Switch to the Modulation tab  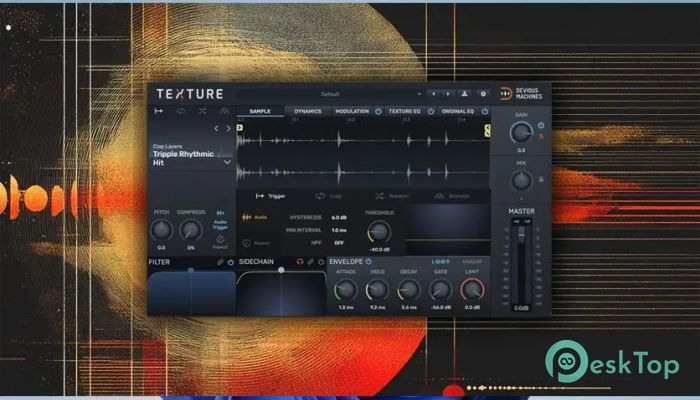click(352, 111)
